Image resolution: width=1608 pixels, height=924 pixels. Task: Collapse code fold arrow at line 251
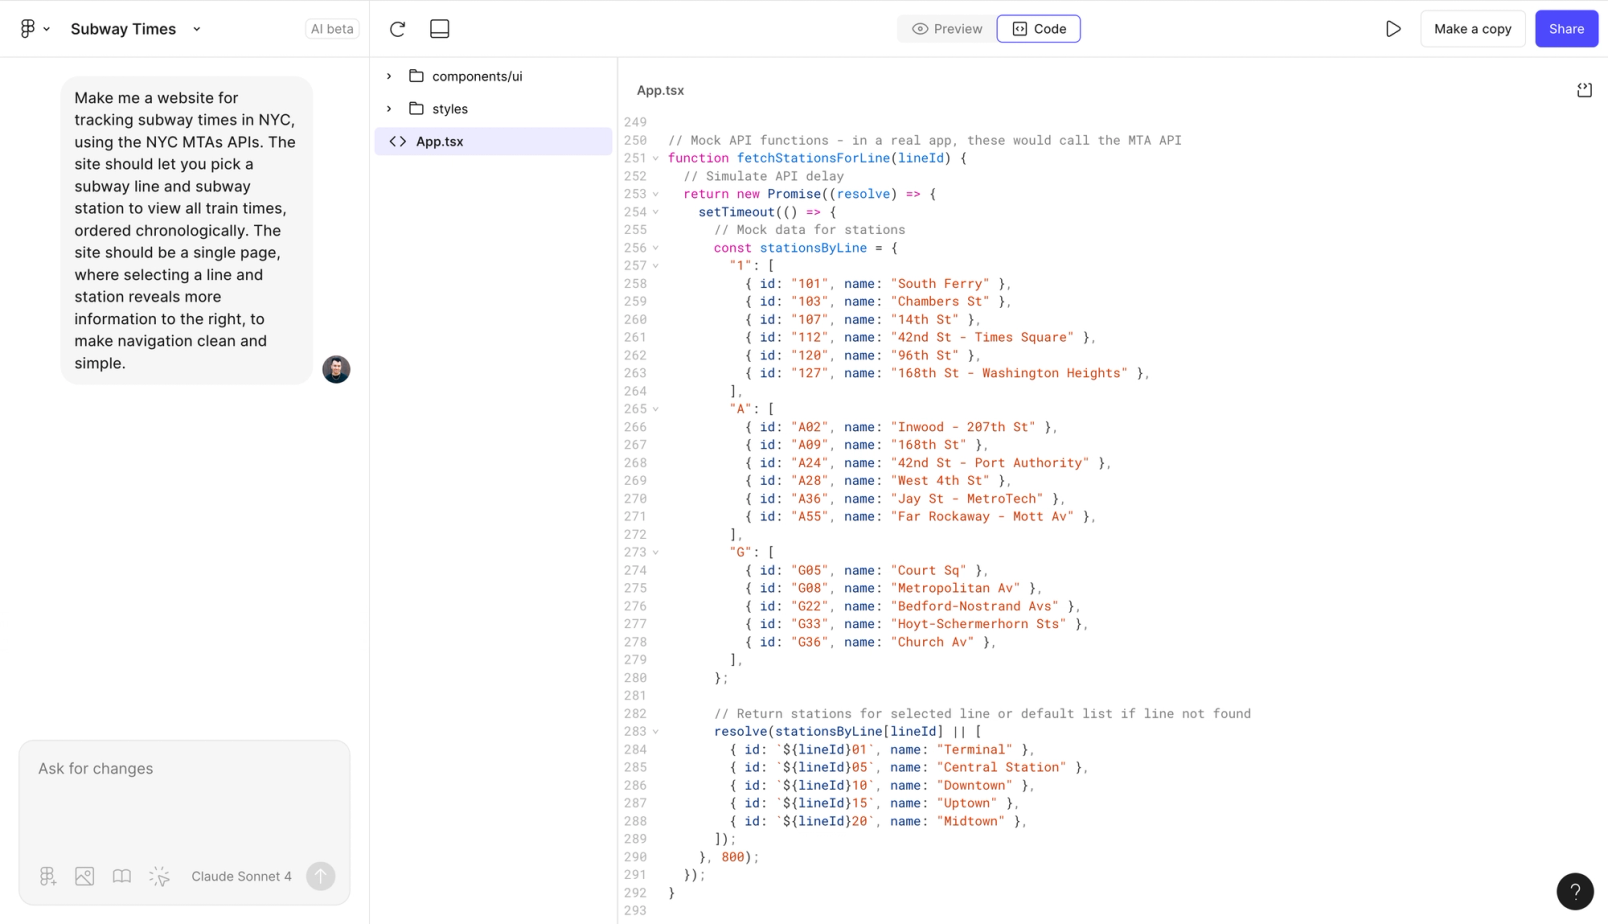click(x=656, y=159)
